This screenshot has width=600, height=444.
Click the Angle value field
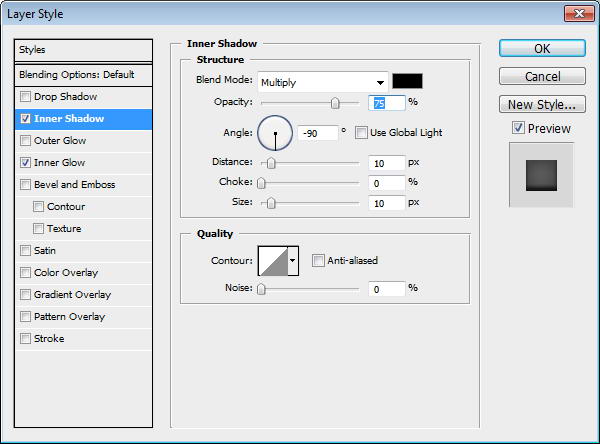coord(318,133)
